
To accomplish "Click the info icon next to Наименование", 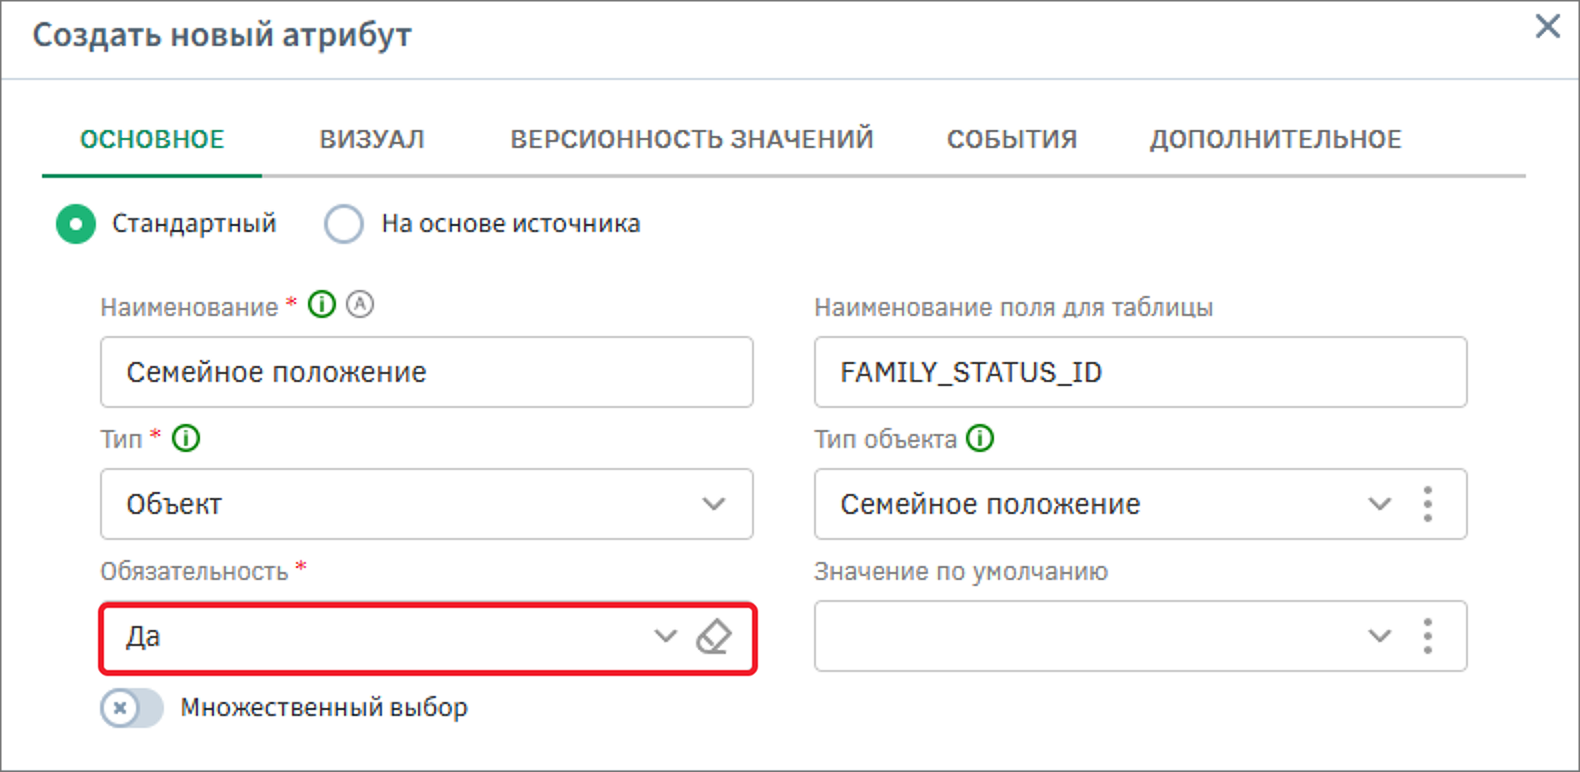I will [321, 304].
